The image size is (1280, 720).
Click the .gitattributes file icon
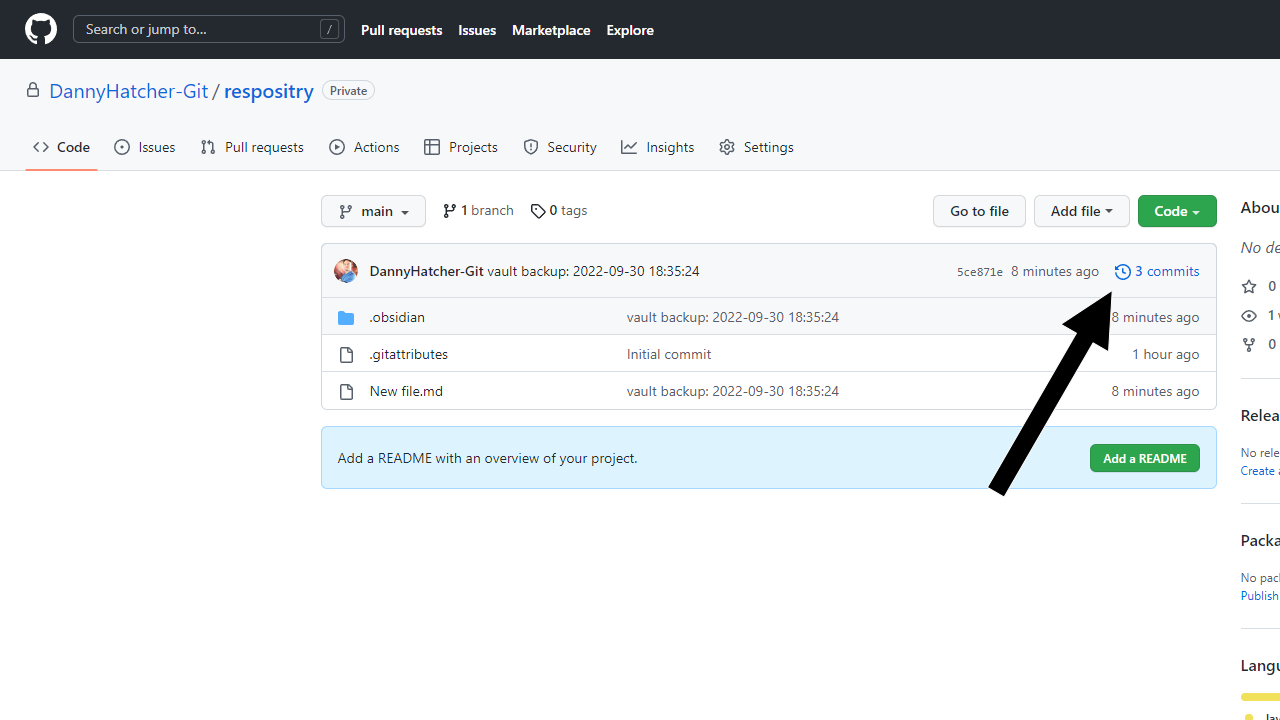pos(346,355)
